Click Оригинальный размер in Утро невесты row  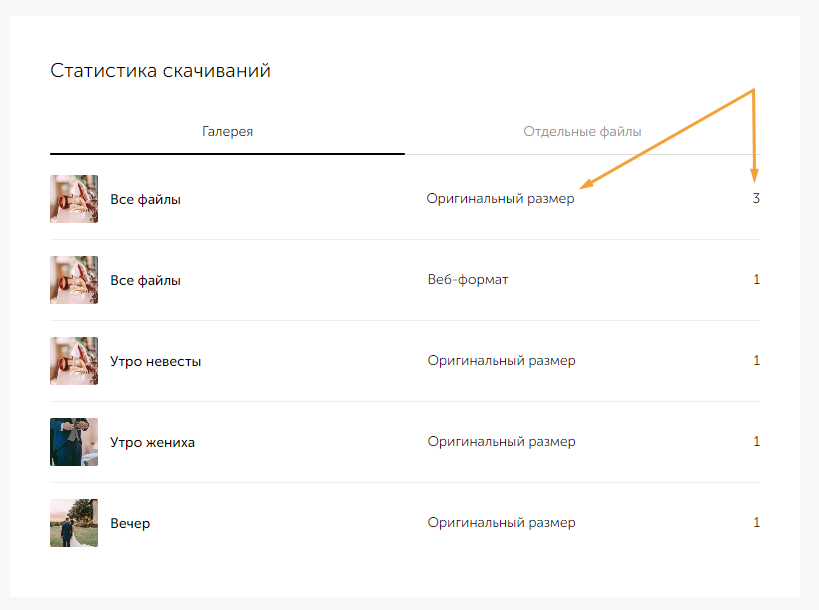click(501, 361)
